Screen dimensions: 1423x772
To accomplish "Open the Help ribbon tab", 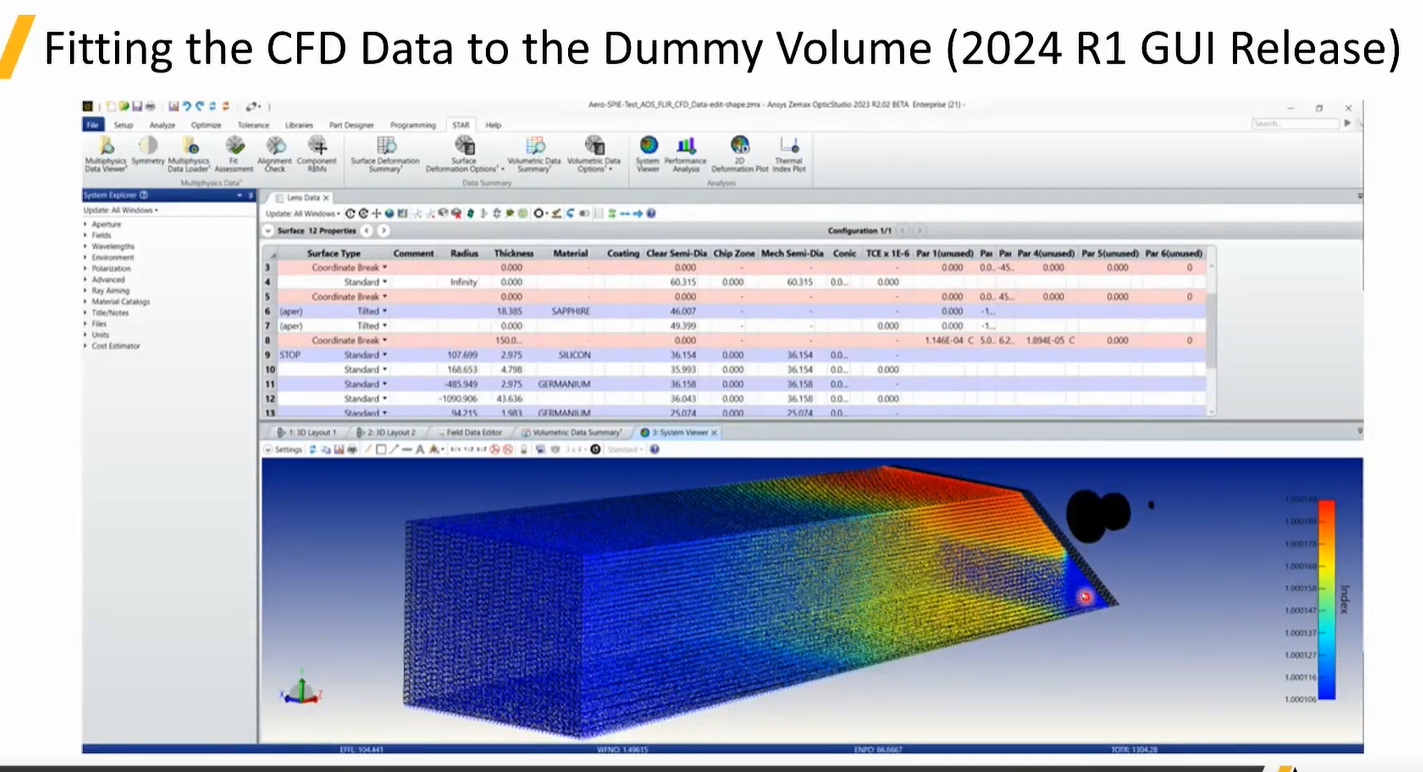I will [x=493, y=125].
